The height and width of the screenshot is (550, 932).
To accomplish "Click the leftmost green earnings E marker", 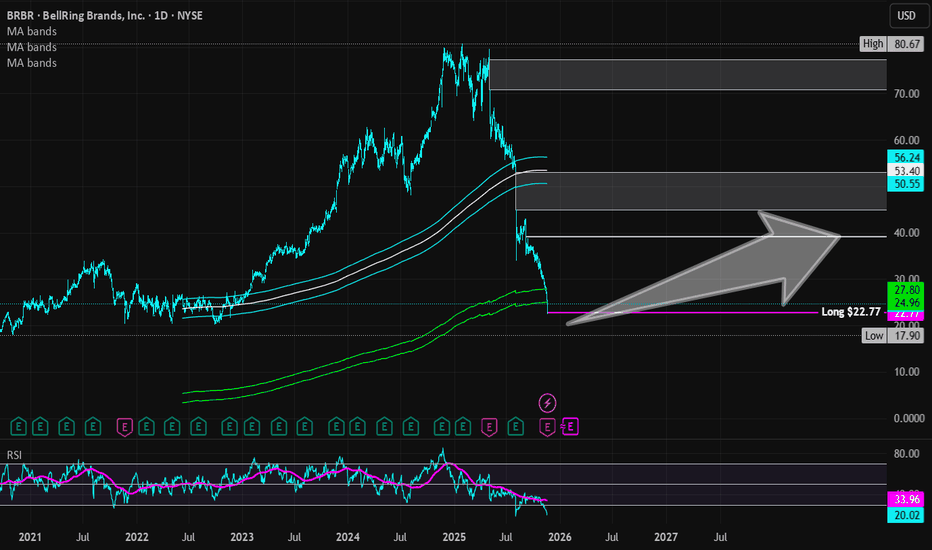I will coord(18,426).
